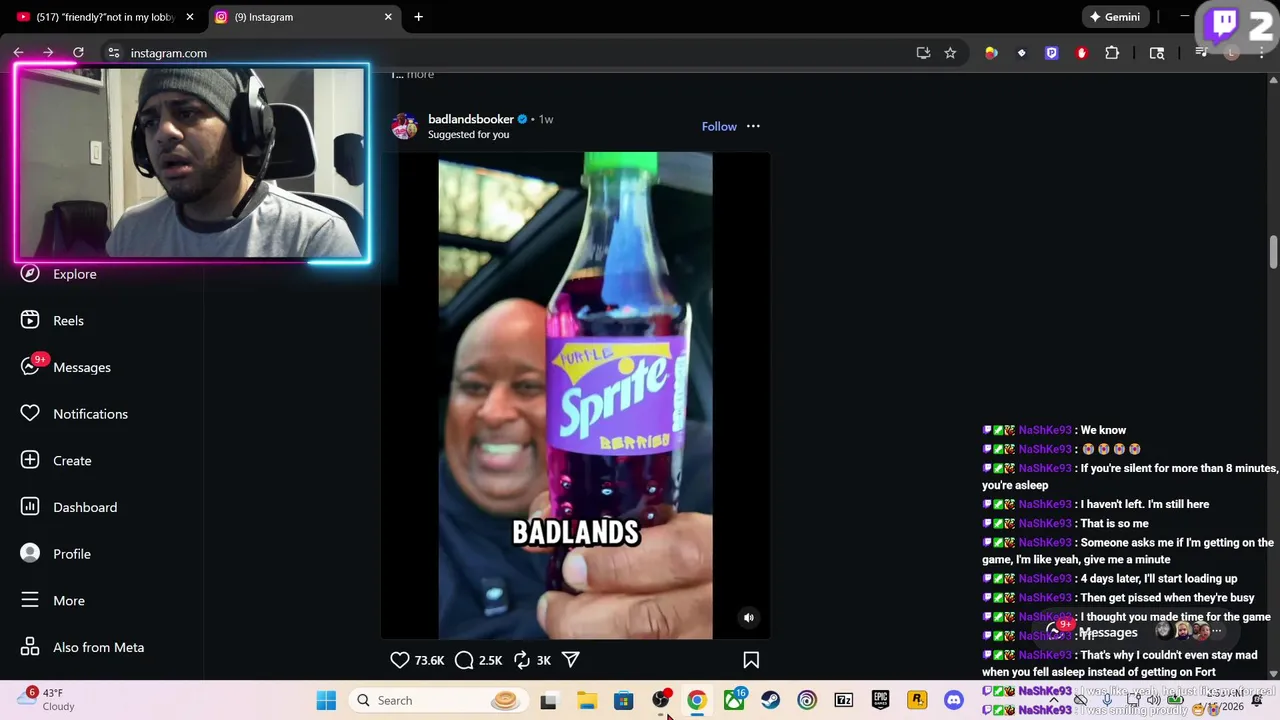Go back in the browser
The width and height of the screenshot is (1280, 720).
pos(18,53)
